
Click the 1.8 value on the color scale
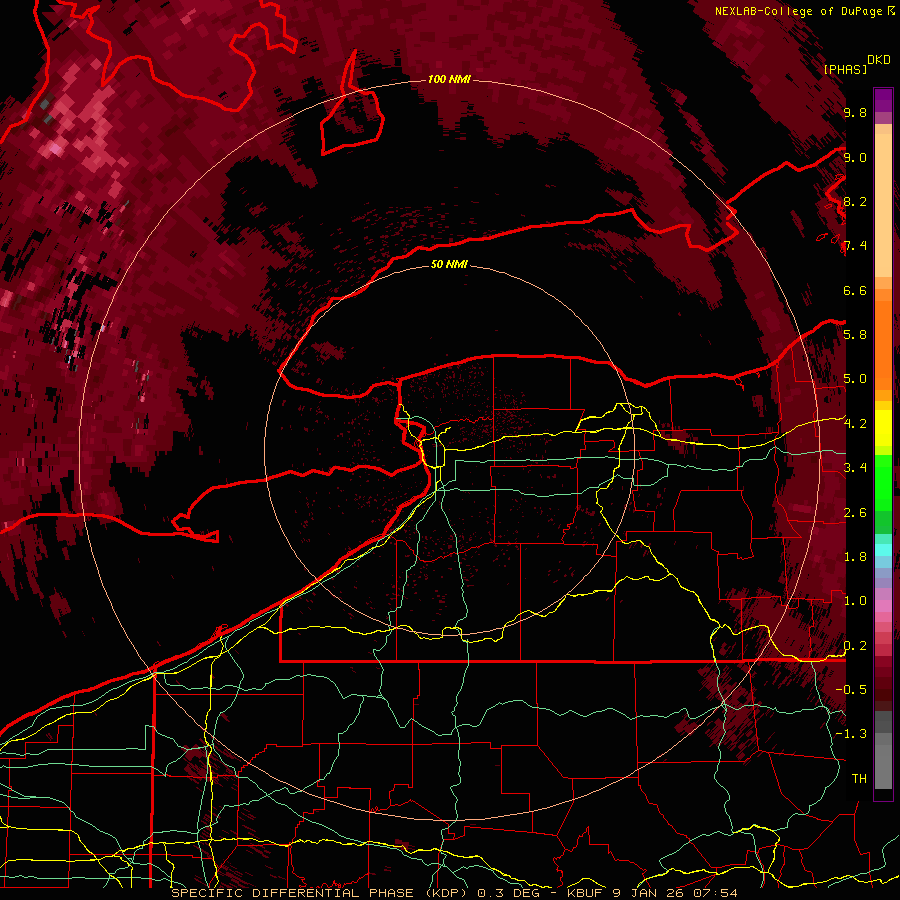coord(855,557)
